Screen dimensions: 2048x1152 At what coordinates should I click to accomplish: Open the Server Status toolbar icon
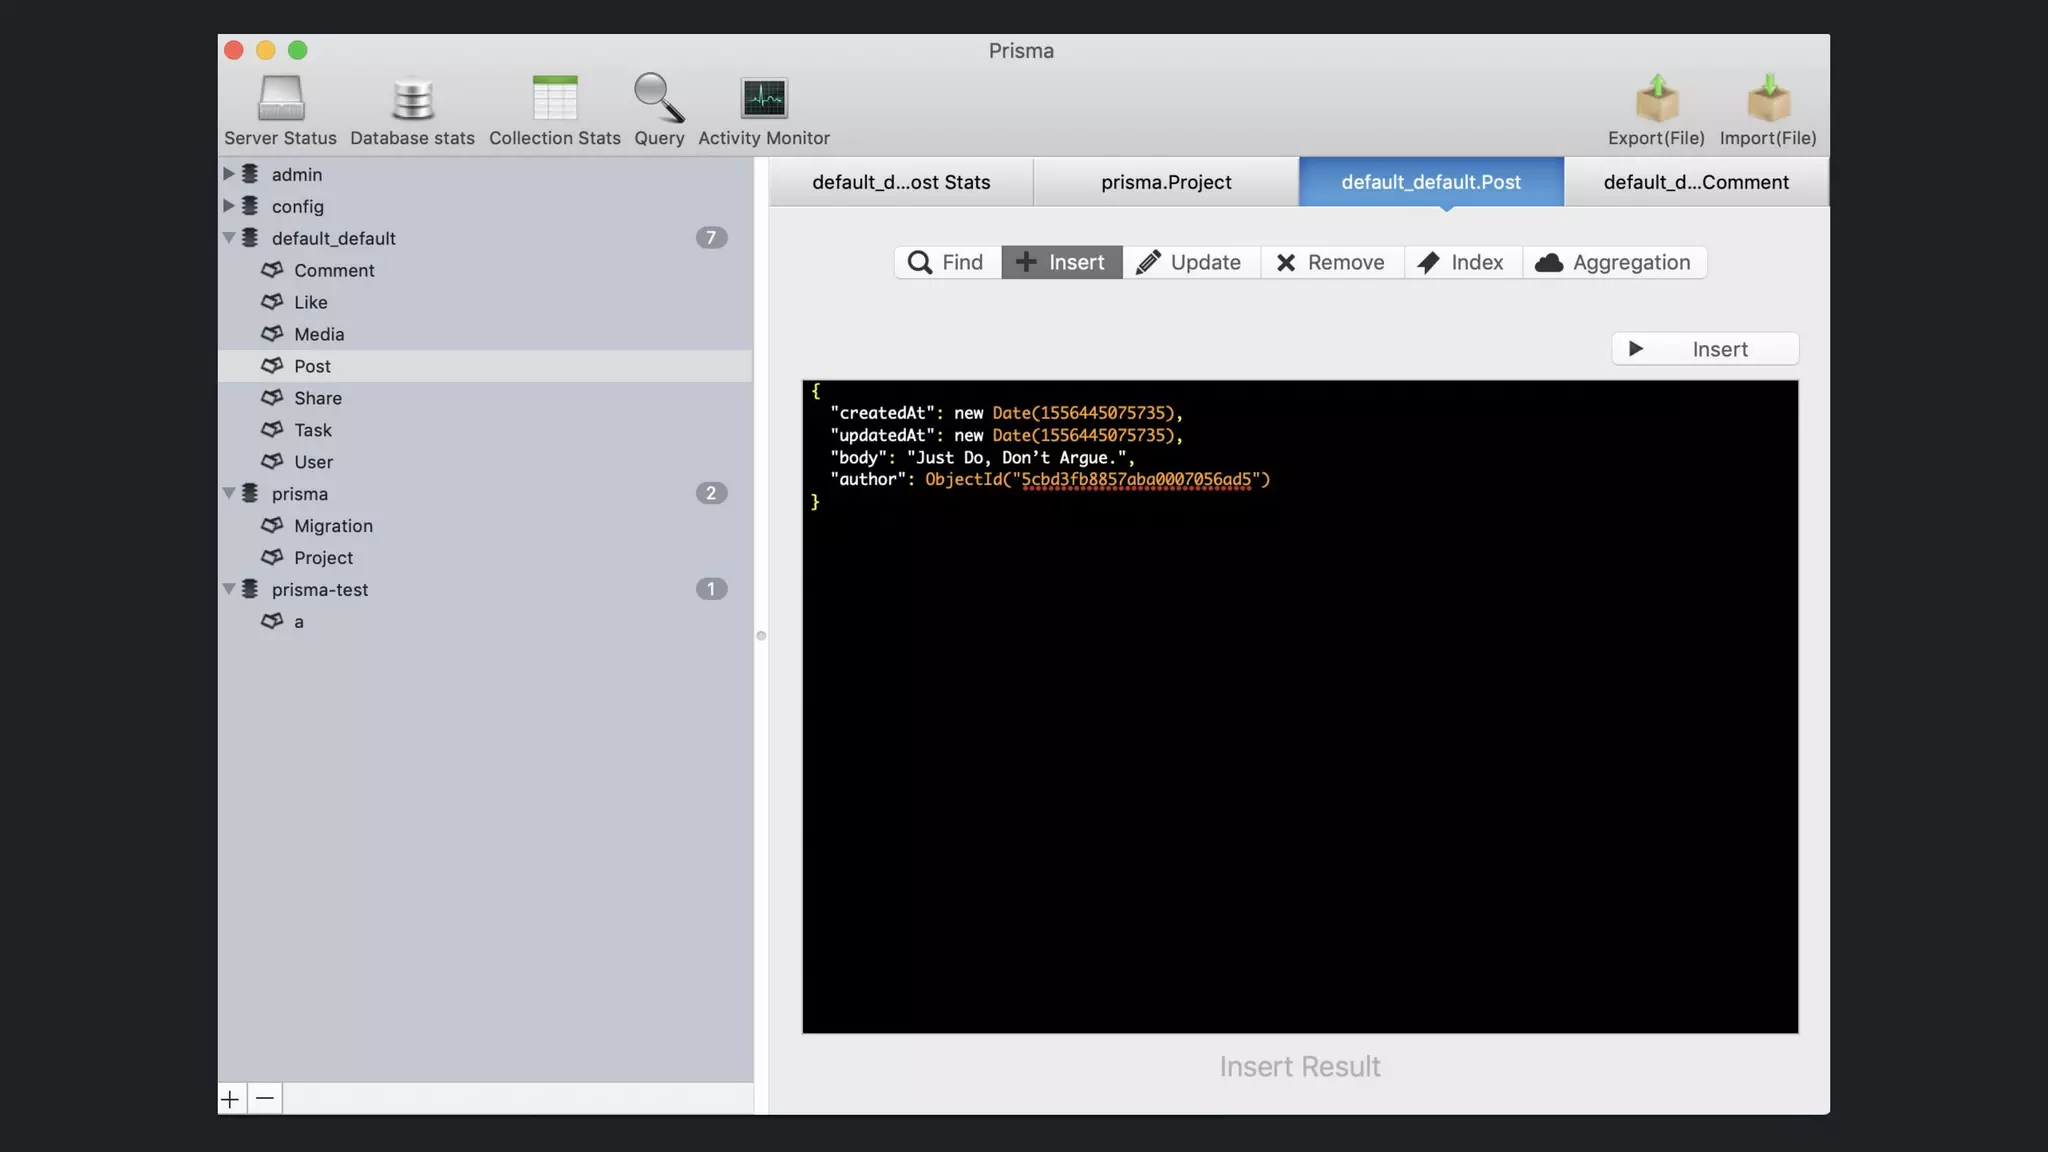point(280,99)
